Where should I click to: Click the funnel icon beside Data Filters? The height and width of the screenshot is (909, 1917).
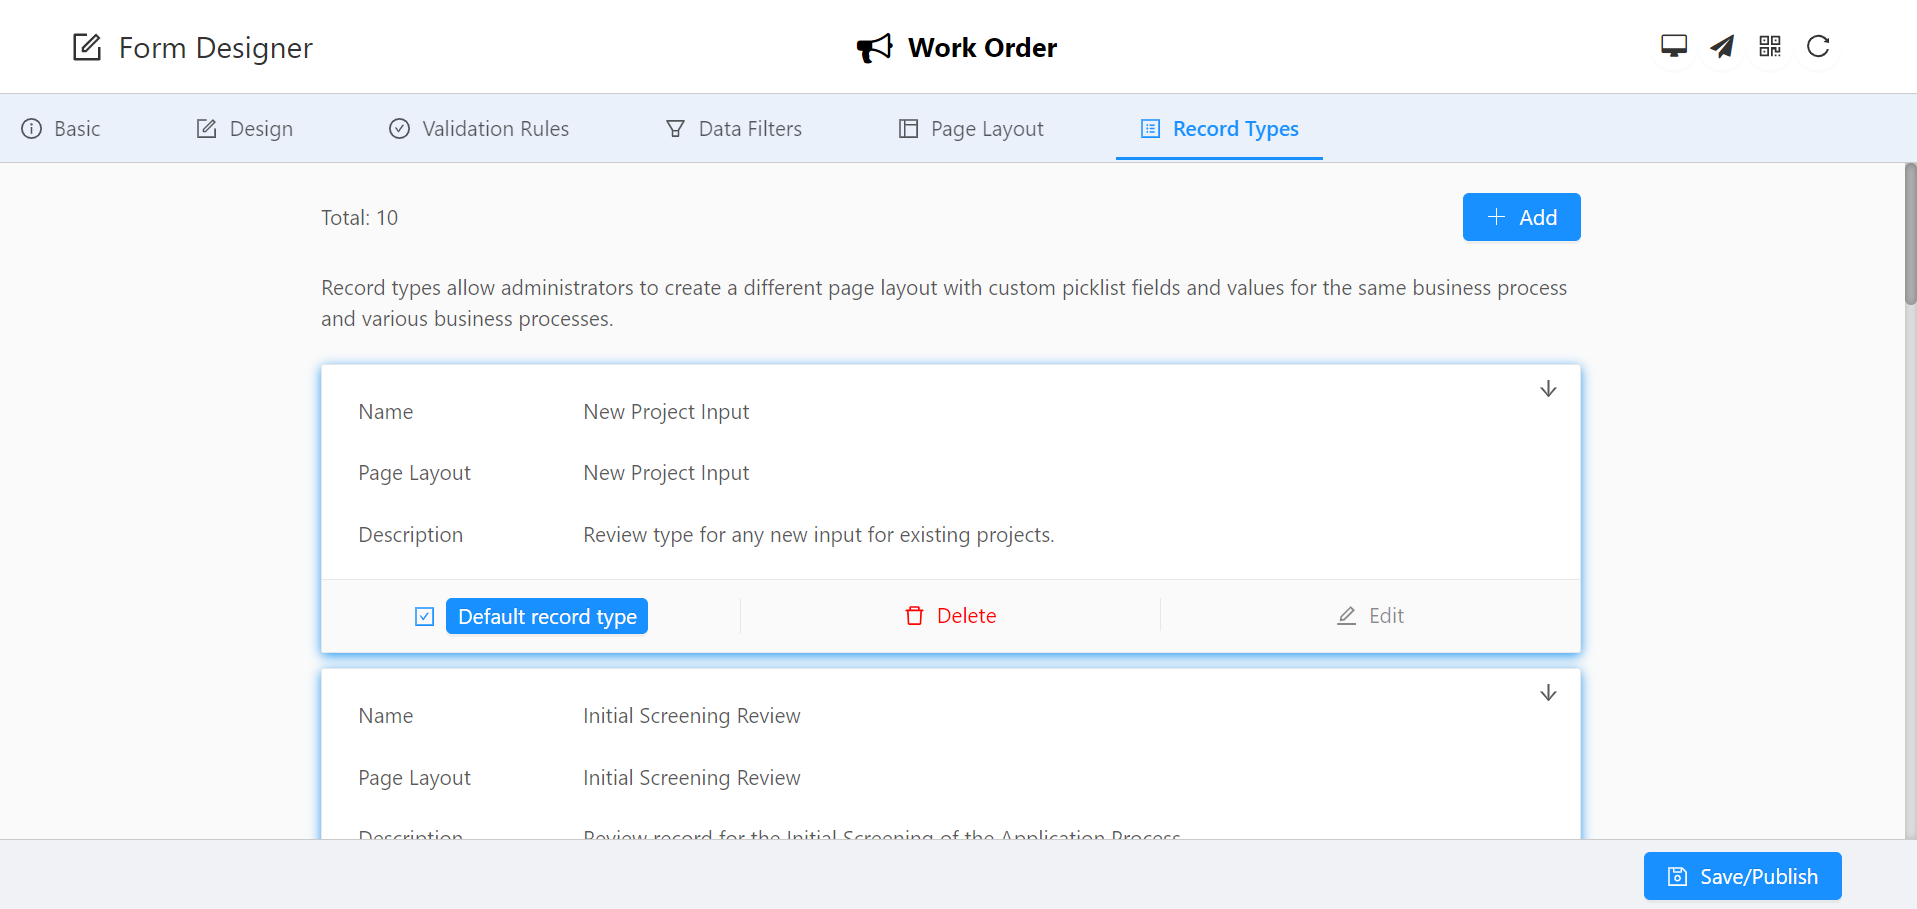click(676, 129)
